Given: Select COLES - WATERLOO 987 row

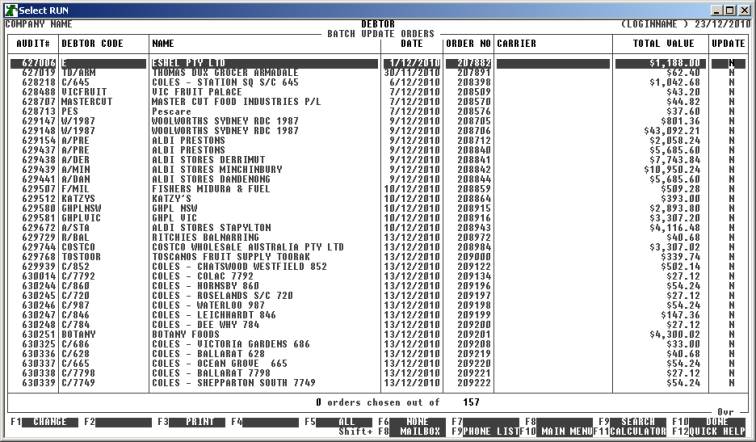Looking at the screenshot, I should pos(378,305).
